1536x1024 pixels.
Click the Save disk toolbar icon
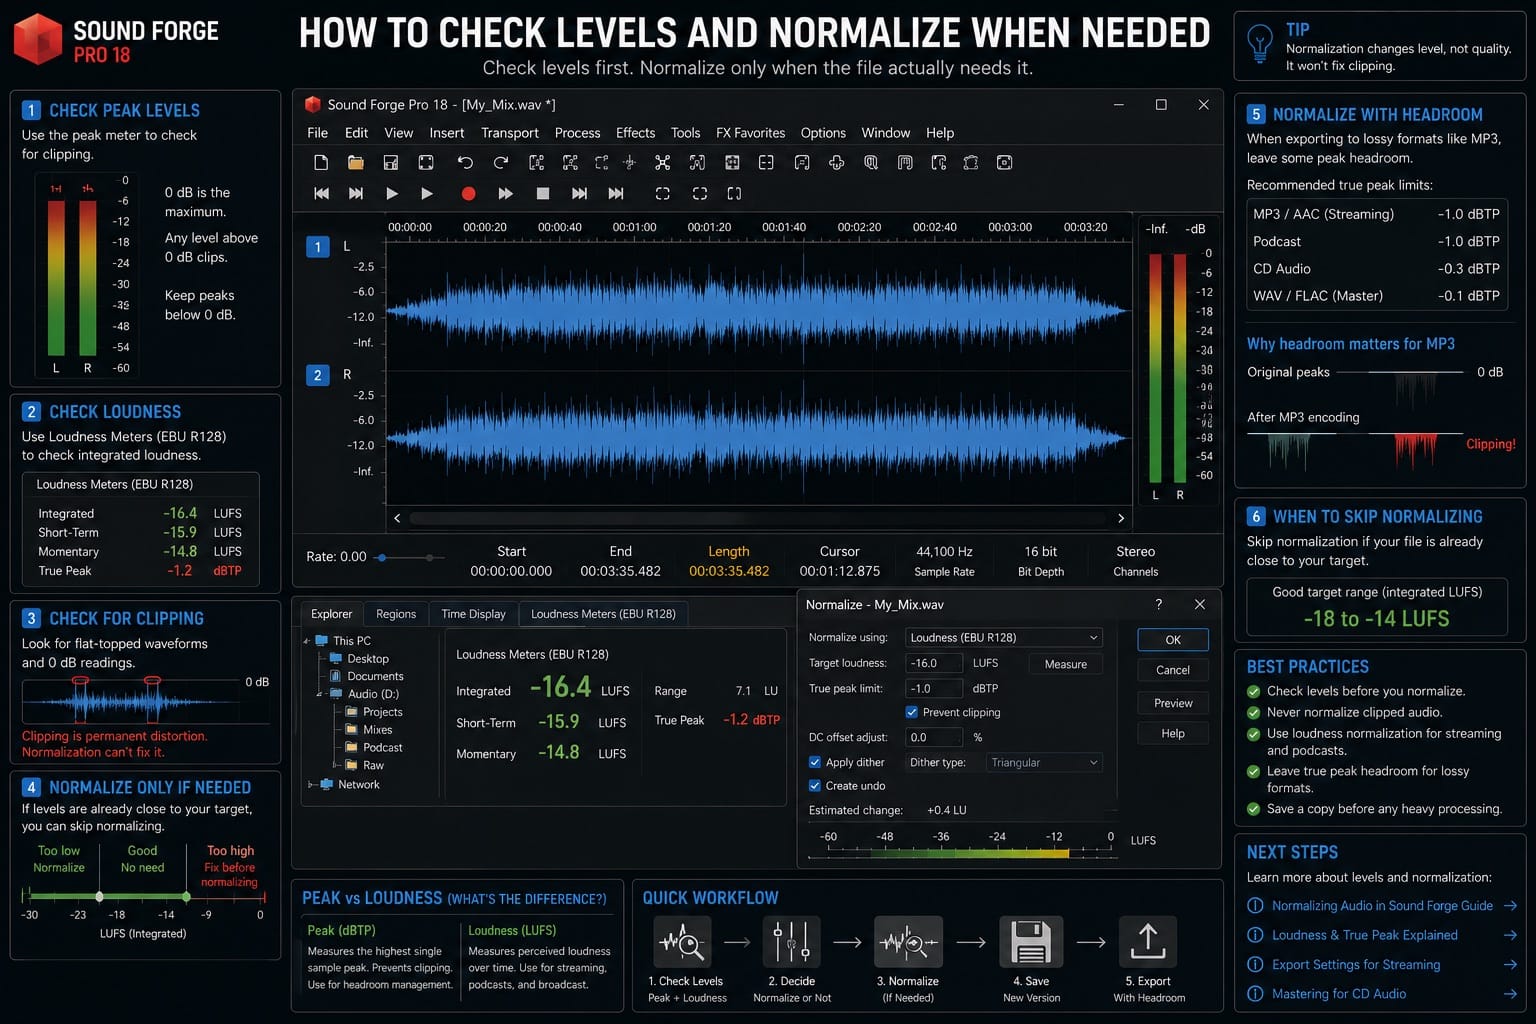coord(391,163)
